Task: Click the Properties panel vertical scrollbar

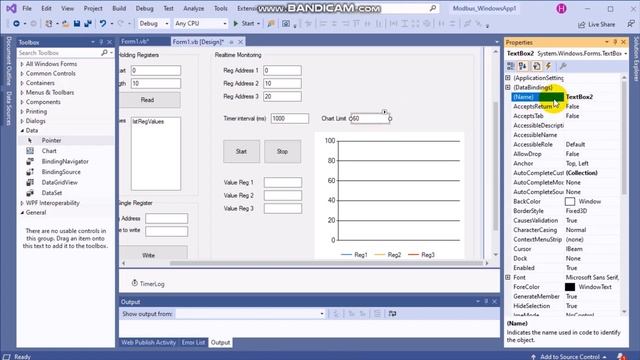Action: click(624, 138)
